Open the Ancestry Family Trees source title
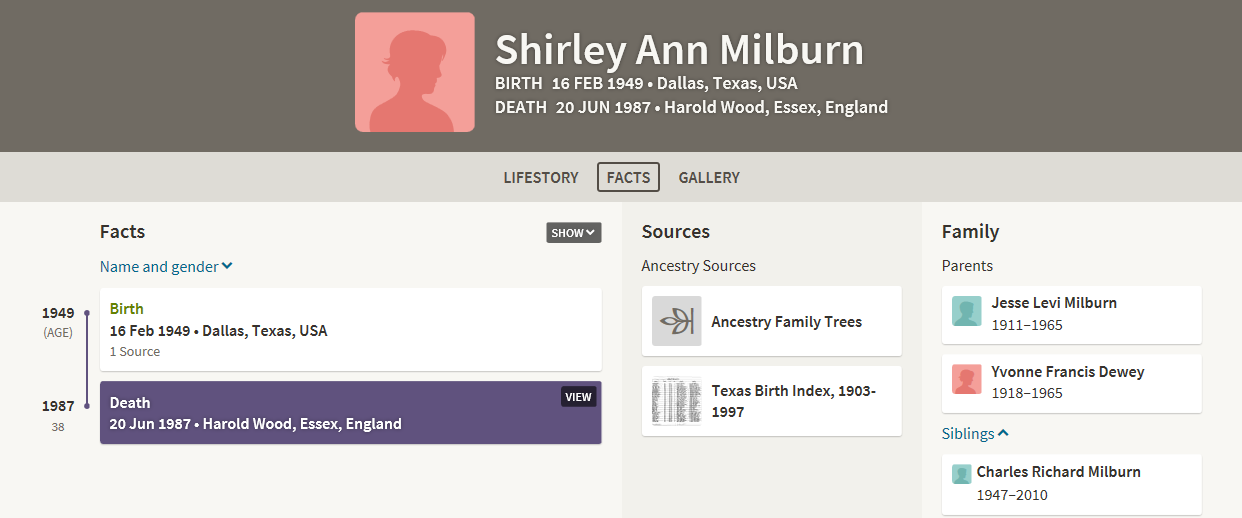This screenshot has height=518, width=1242. point(786,322)
